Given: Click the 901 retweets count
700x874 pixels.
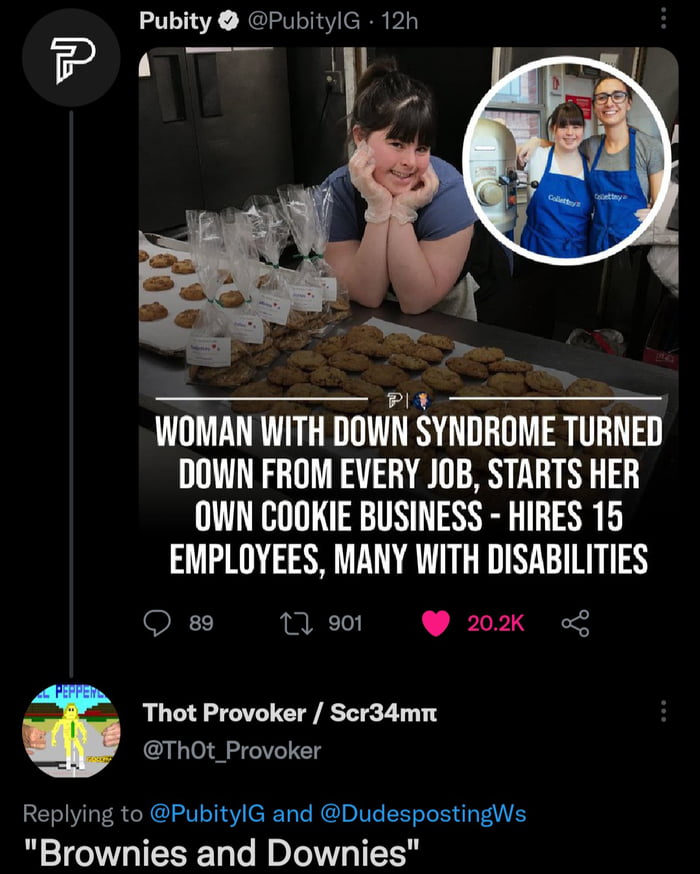Looking at the screenshot, I should point(345,623).
